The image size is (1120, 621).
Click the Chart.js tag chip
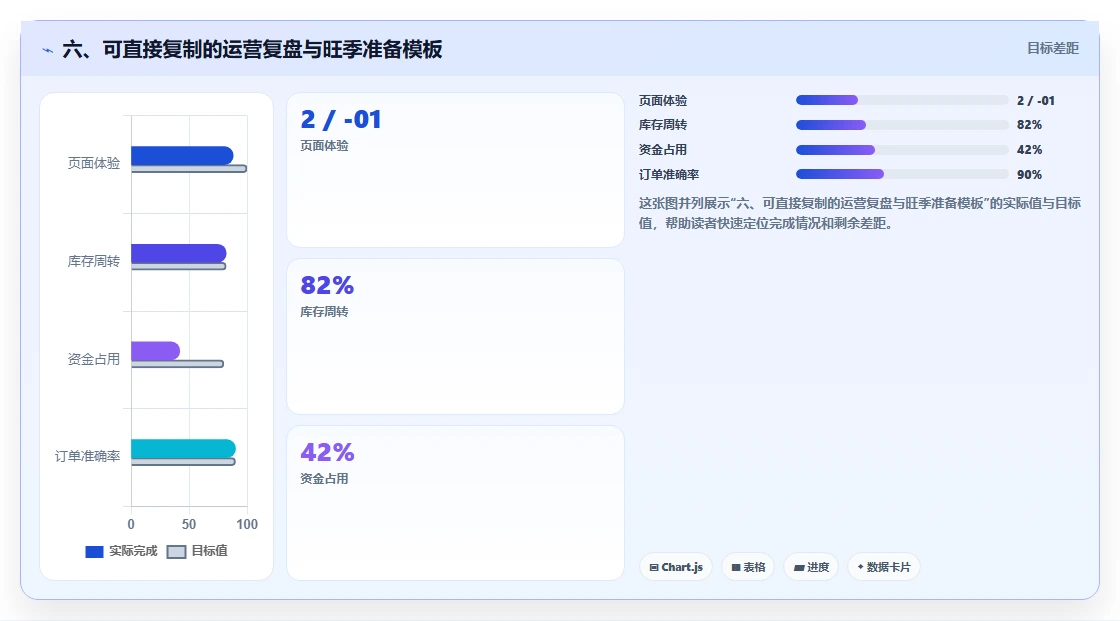(x=676, y=567)
